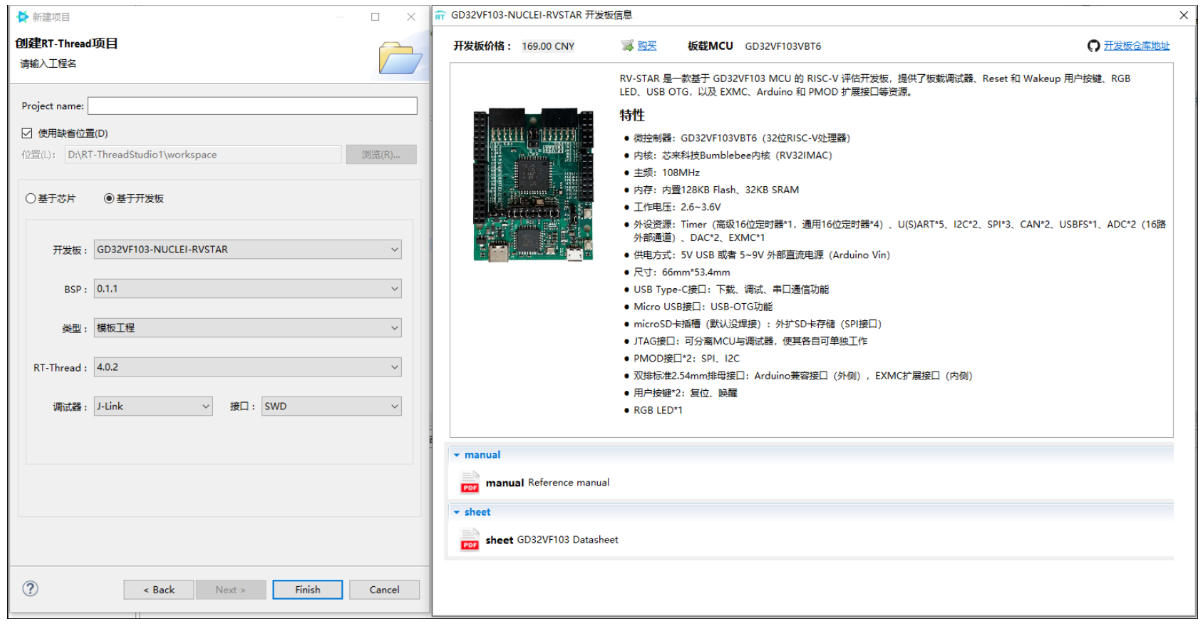
Task: Click the GitHub repository icon
Action: click(x=1094, y=46)
